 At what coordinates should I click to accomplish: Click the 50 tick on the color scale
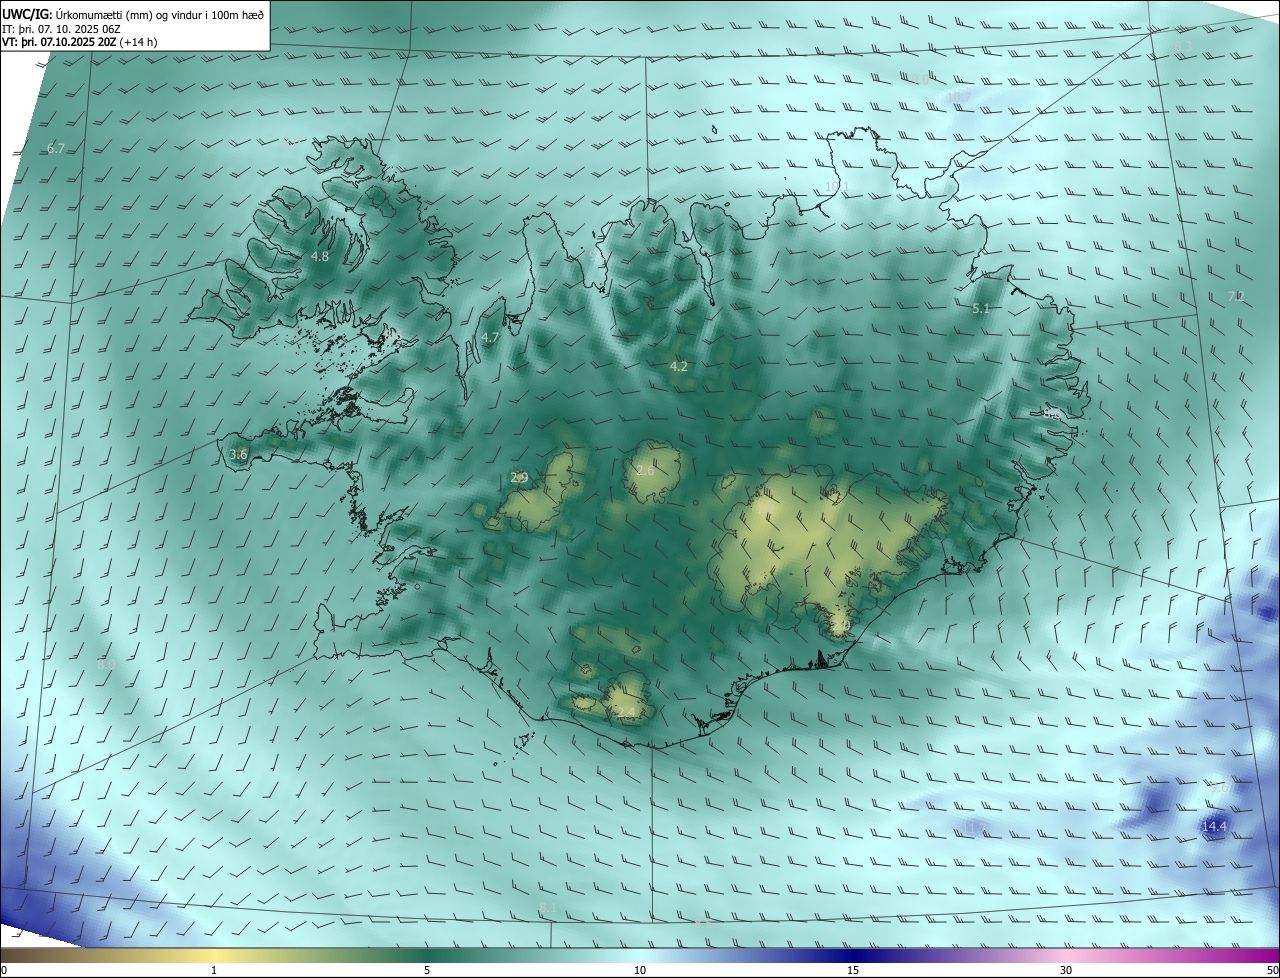click(x=1272, y=970)
